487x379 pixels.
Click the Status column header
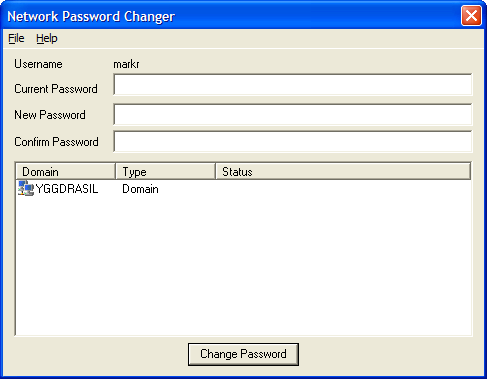343,172
